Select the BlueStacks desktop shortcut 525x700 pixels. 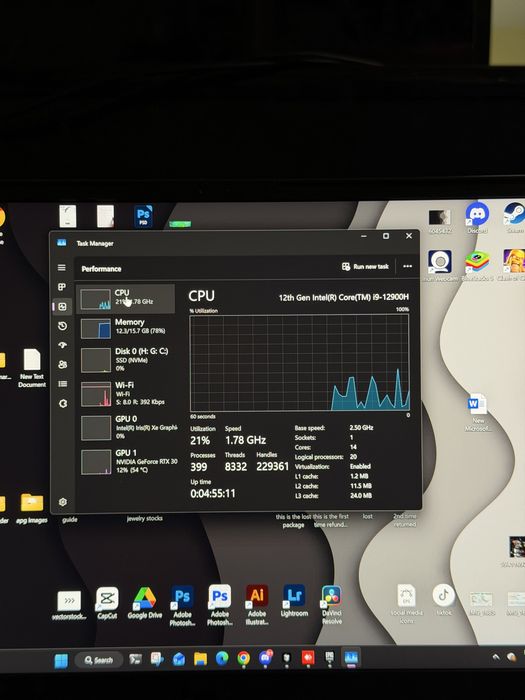[477, 266]
